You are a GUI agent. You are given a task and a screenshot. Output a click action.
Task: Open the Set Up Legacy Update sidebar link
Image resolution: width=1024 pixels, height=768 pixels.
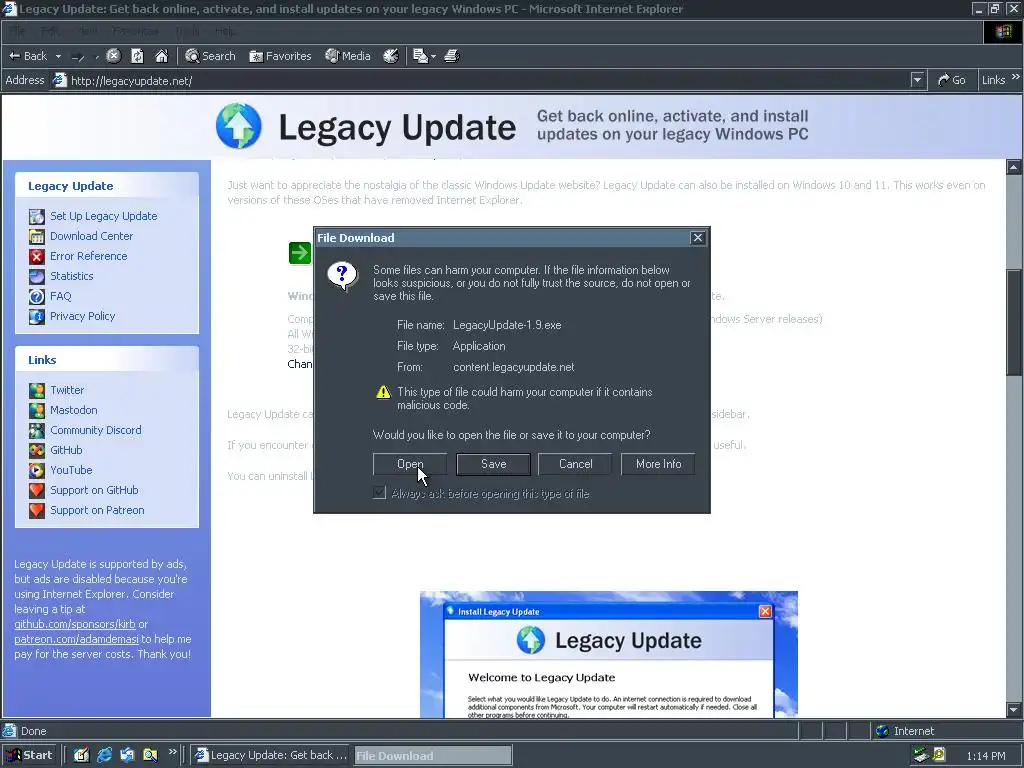point(104,216)
